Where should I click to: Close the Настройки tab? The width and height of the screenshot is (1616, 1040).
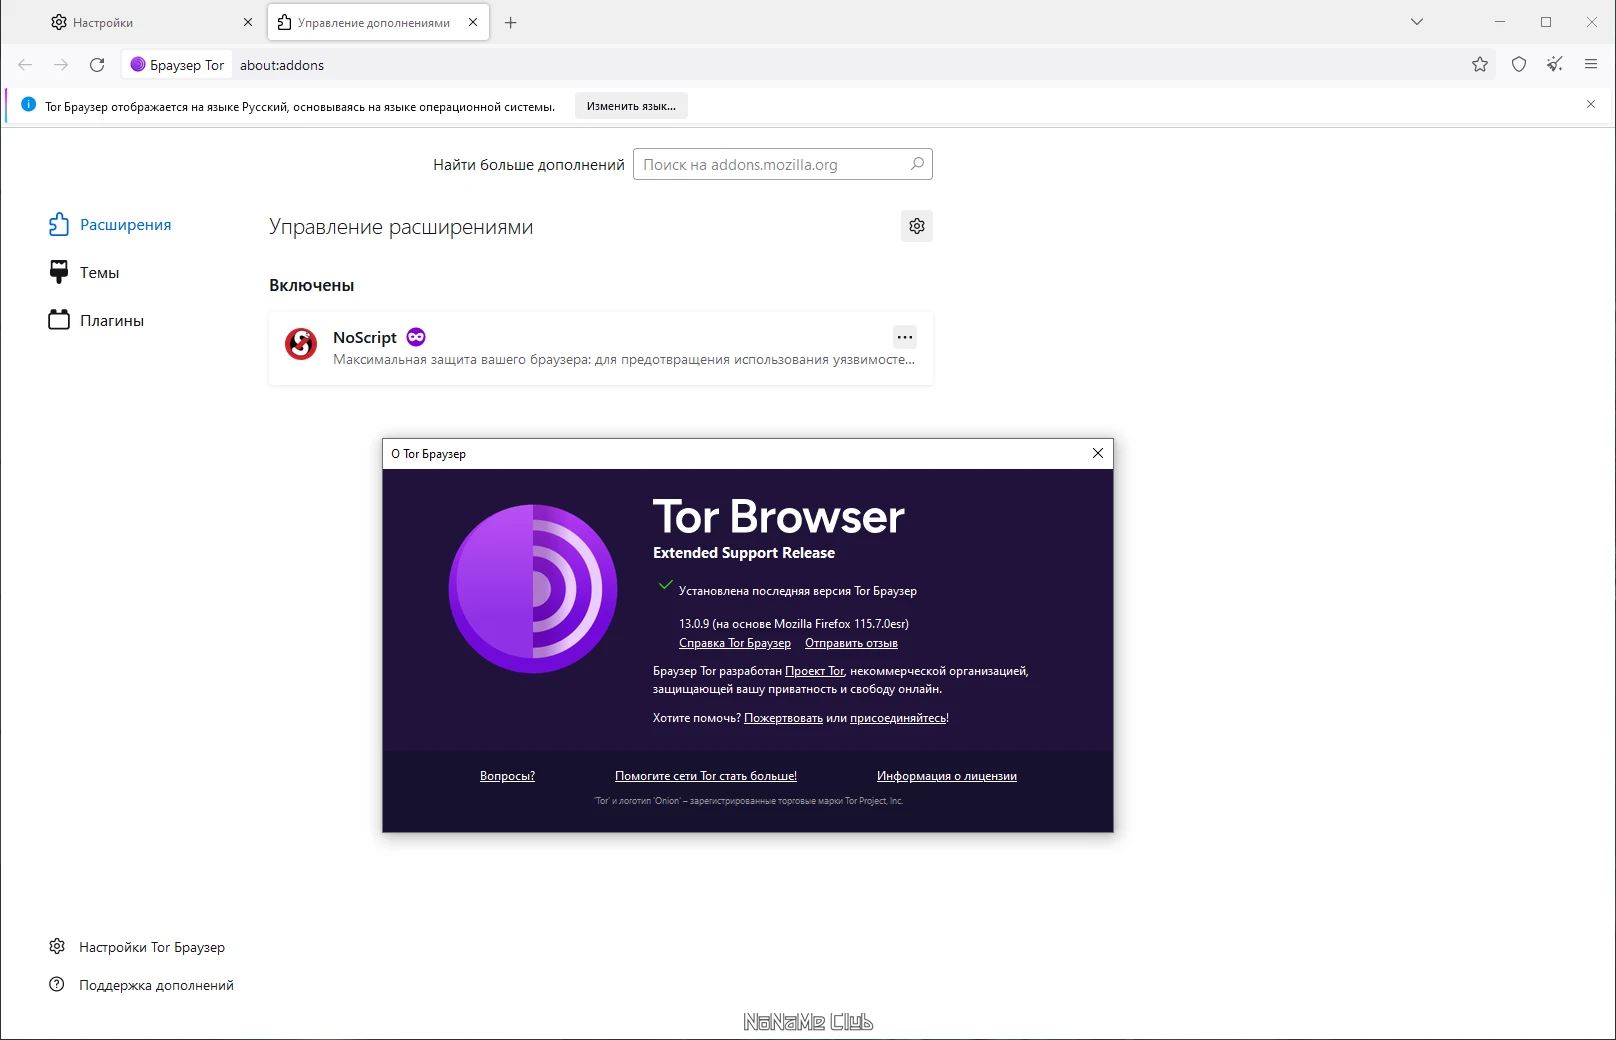point(248,22)
